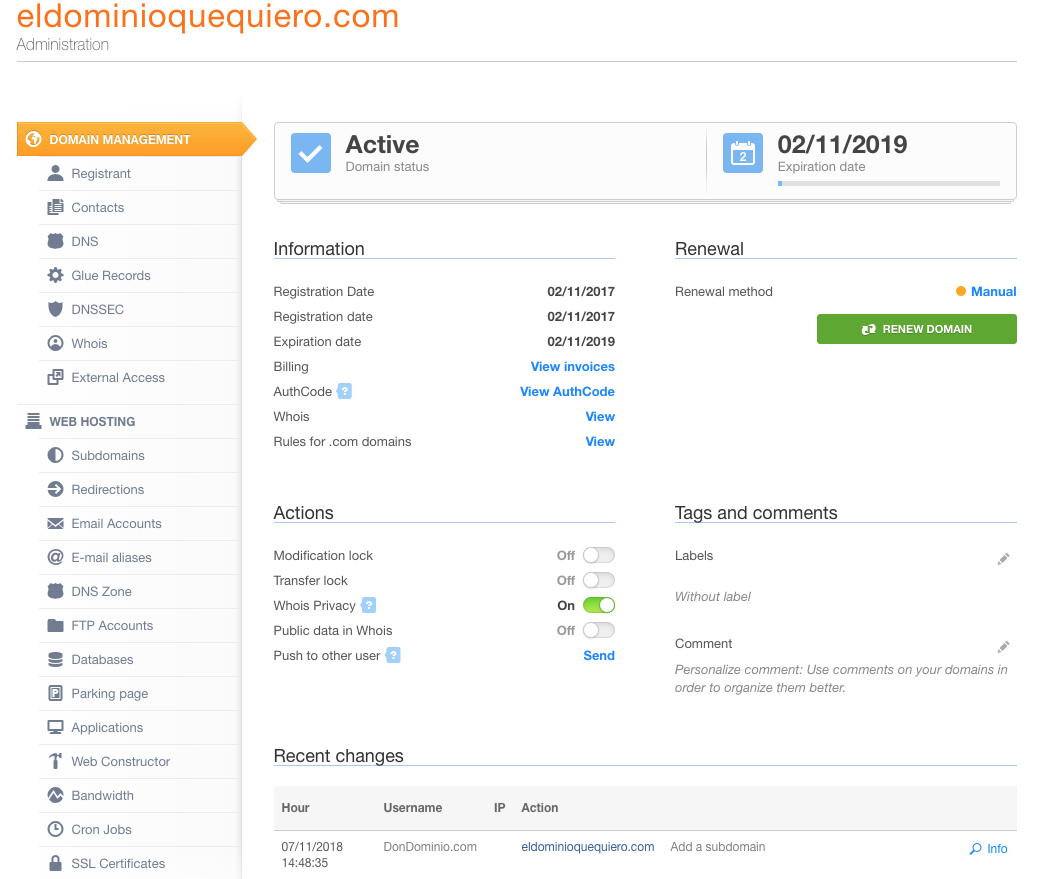Click the Bandwidth graph icon

pos(55,795)
